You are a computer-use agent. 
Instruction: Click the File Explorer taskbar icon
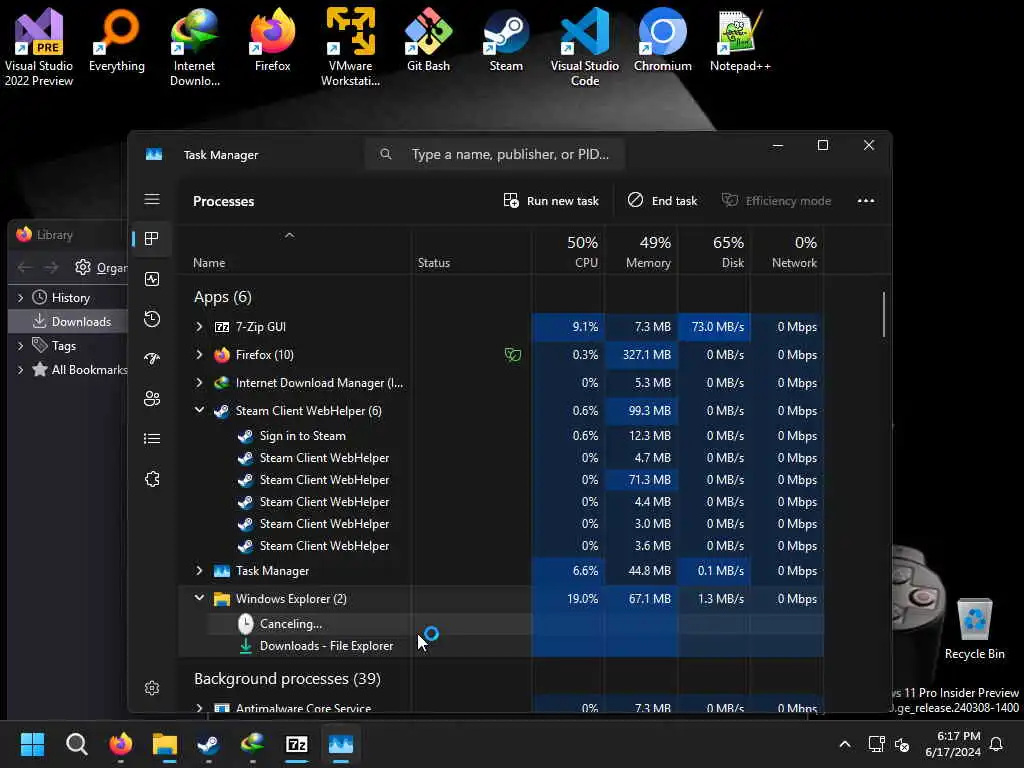point(165,744)
